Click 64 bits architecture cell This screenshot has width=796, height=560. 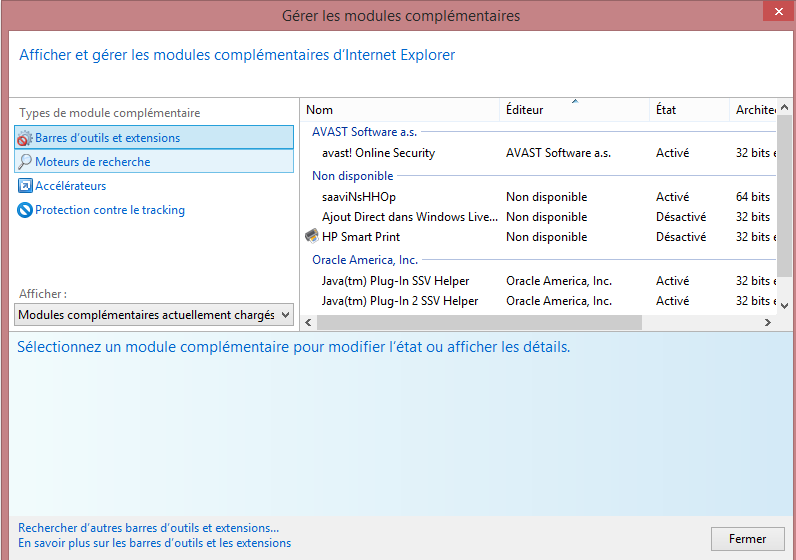click(x=753, y=196)
